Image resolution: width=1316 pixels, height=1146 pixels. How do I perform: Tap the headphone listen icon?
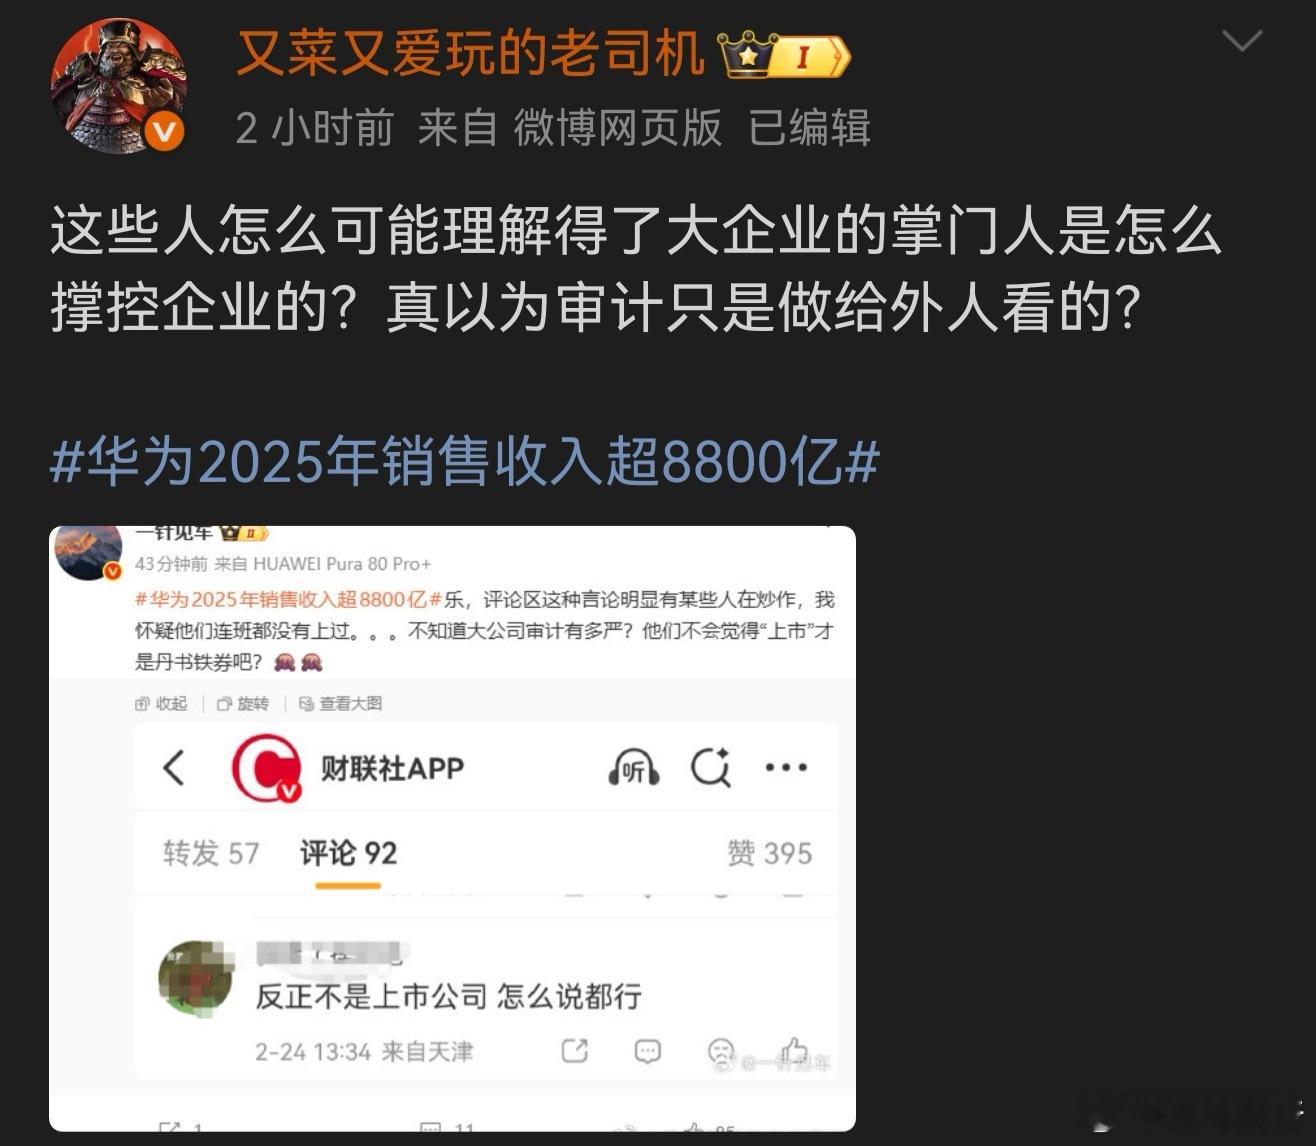[x=633, y=769]
